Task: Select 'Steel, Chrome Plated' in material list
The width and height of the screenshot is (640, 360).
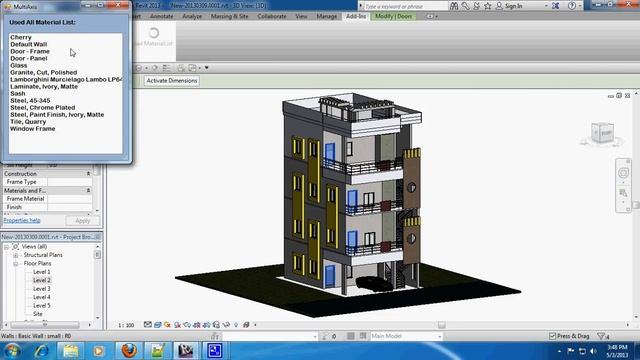Action: pos(43,107)
